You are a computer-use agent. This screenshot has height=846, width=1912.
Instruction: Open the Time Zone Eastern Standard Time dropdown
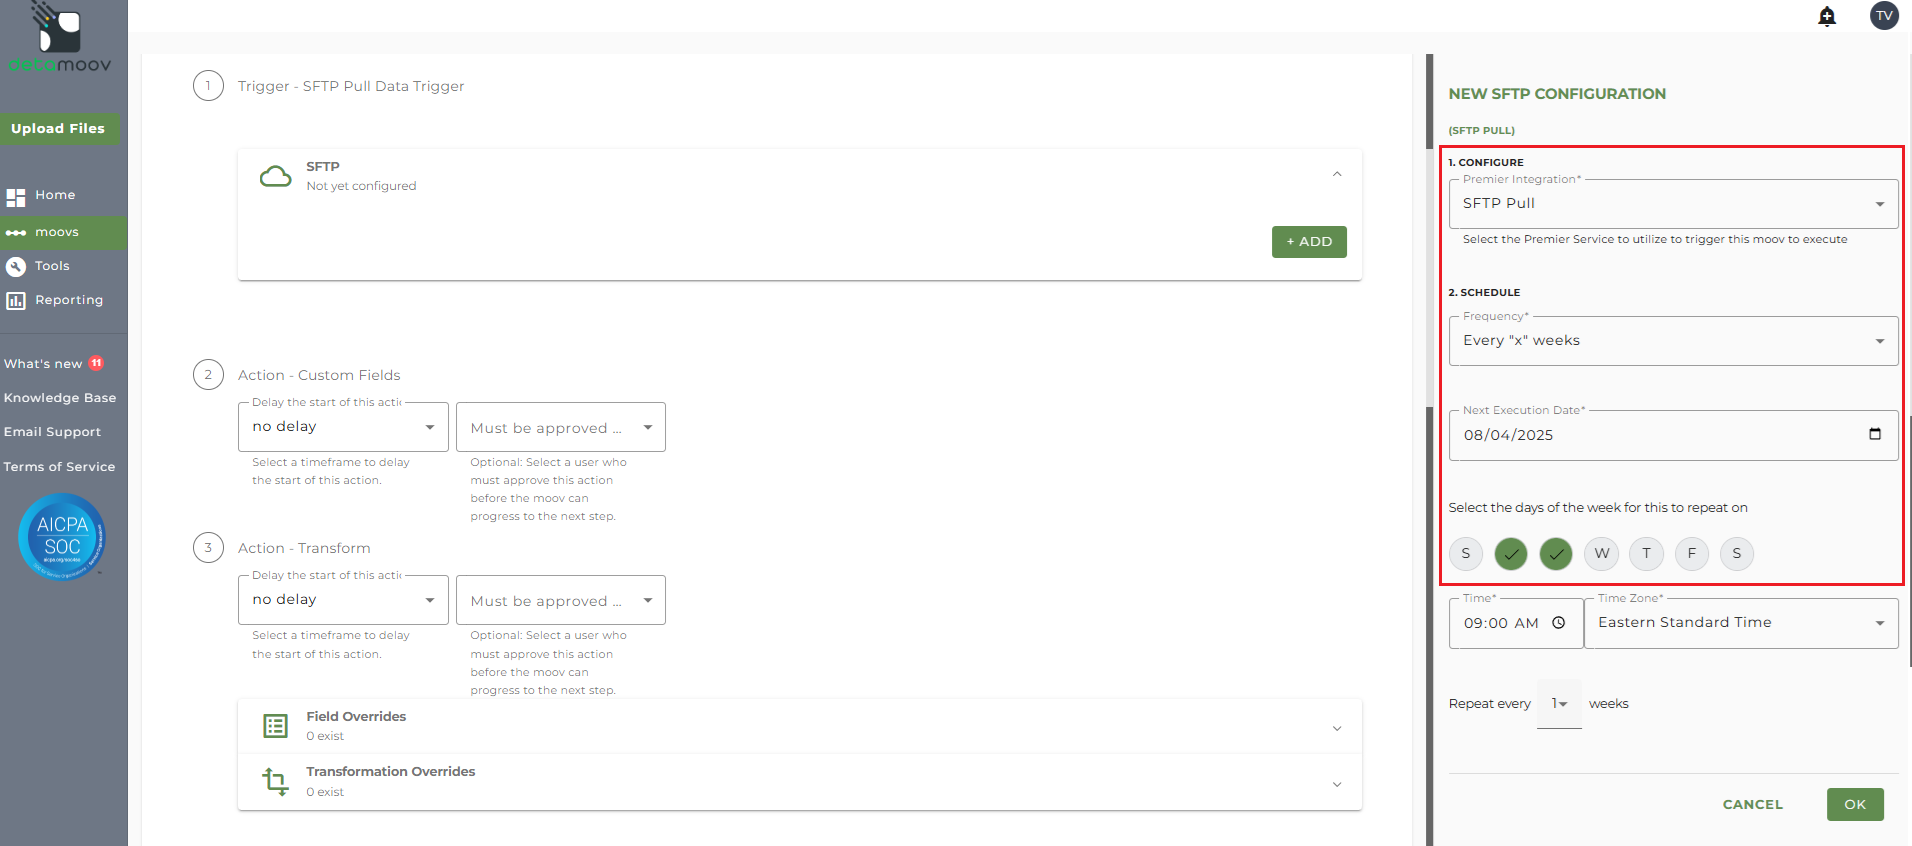tap(1741, 622)
